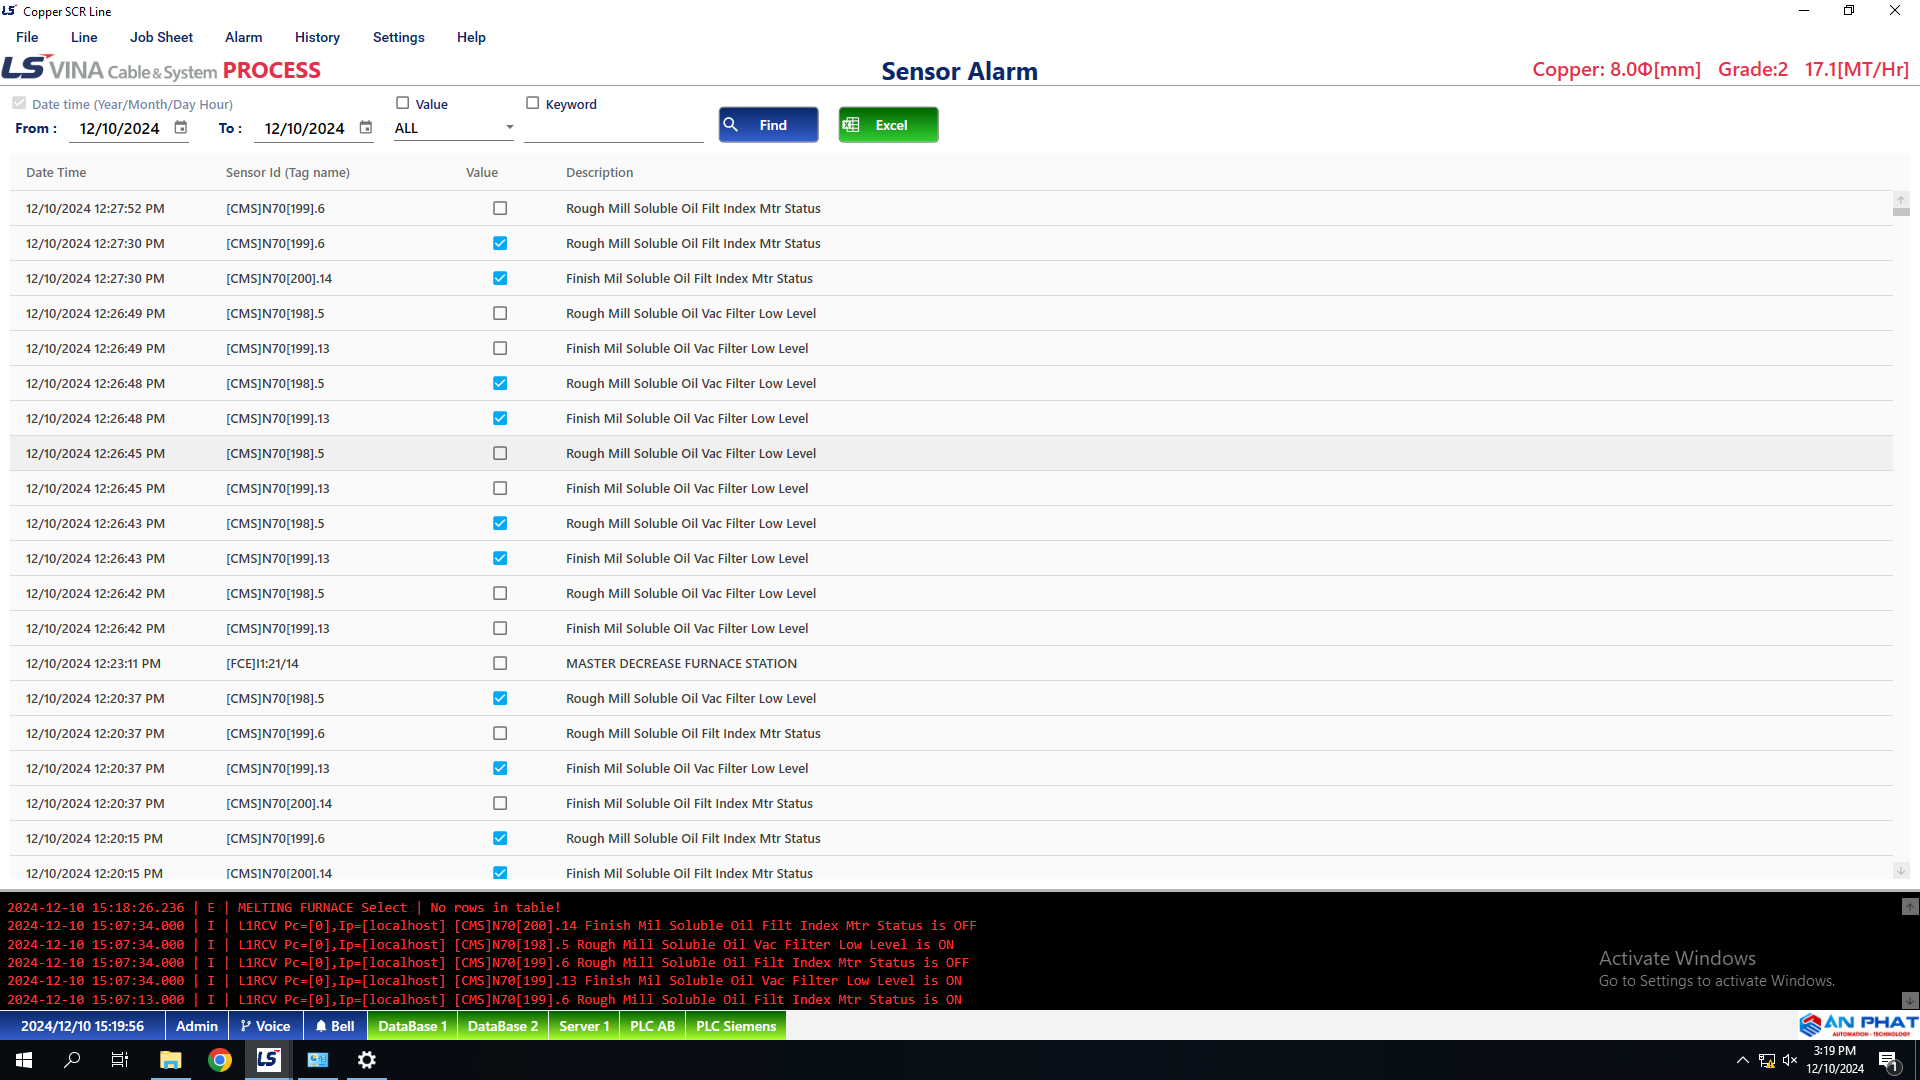
Task: Click the Windows search magnifier icon
Action: click(72, 1060)
